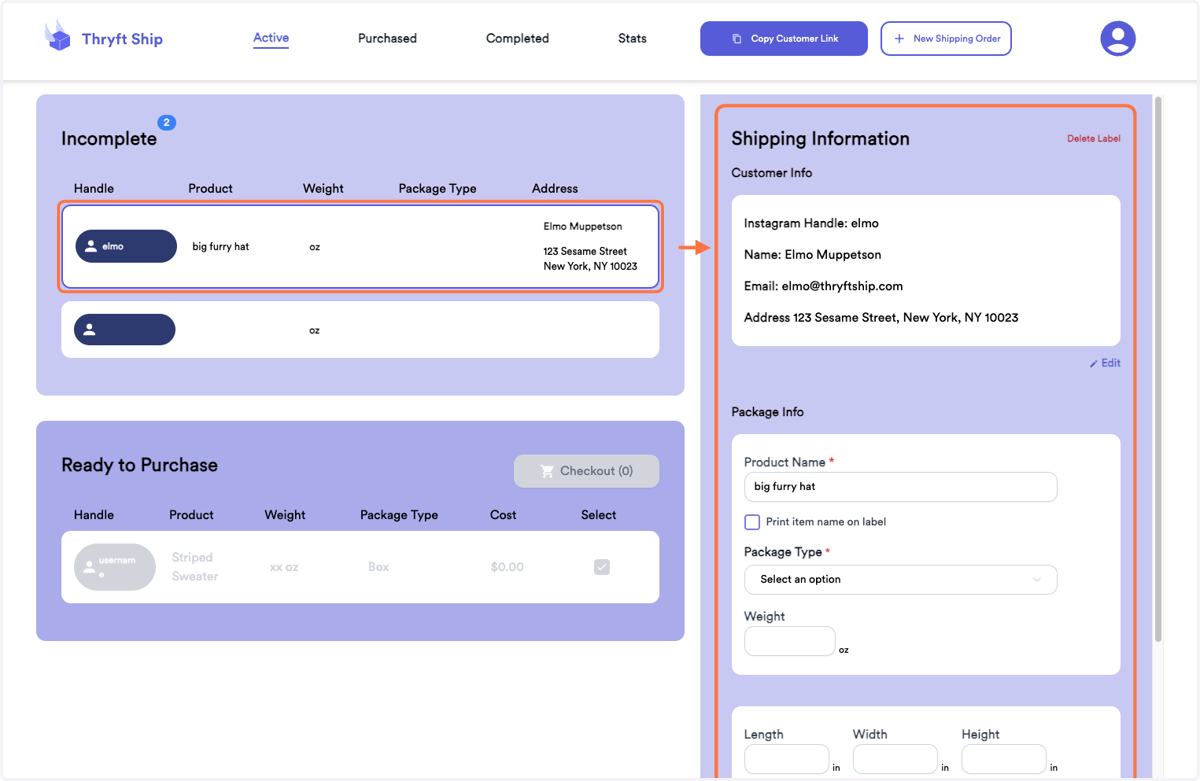1200x781 pixels.
Task: Click the Instagram Handle: elmo line
Action: tap(812, 223)
